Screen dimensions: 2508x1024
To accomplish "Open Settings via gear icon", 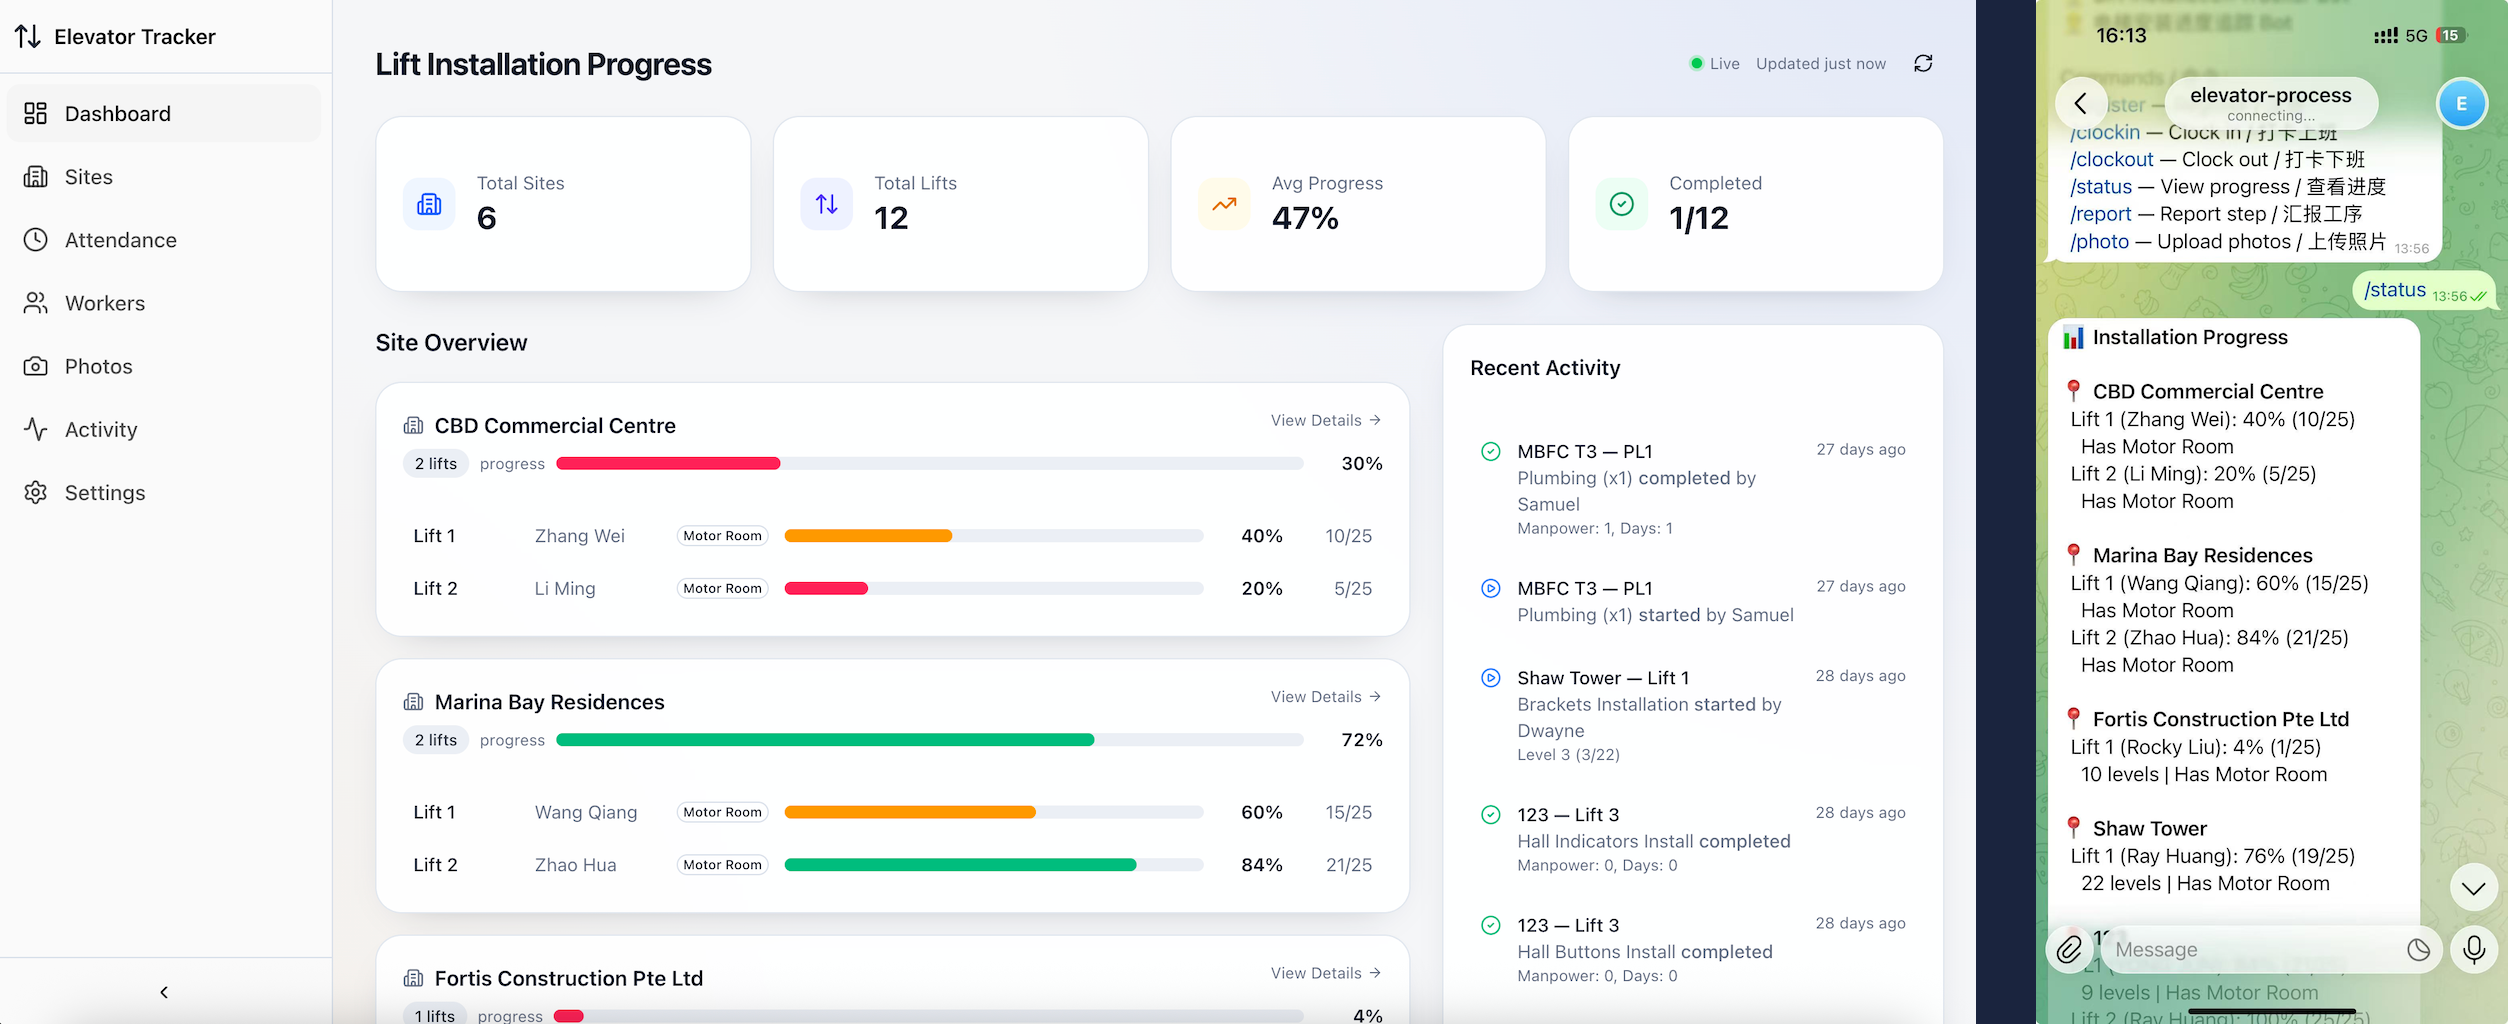I will click(36, 492).
